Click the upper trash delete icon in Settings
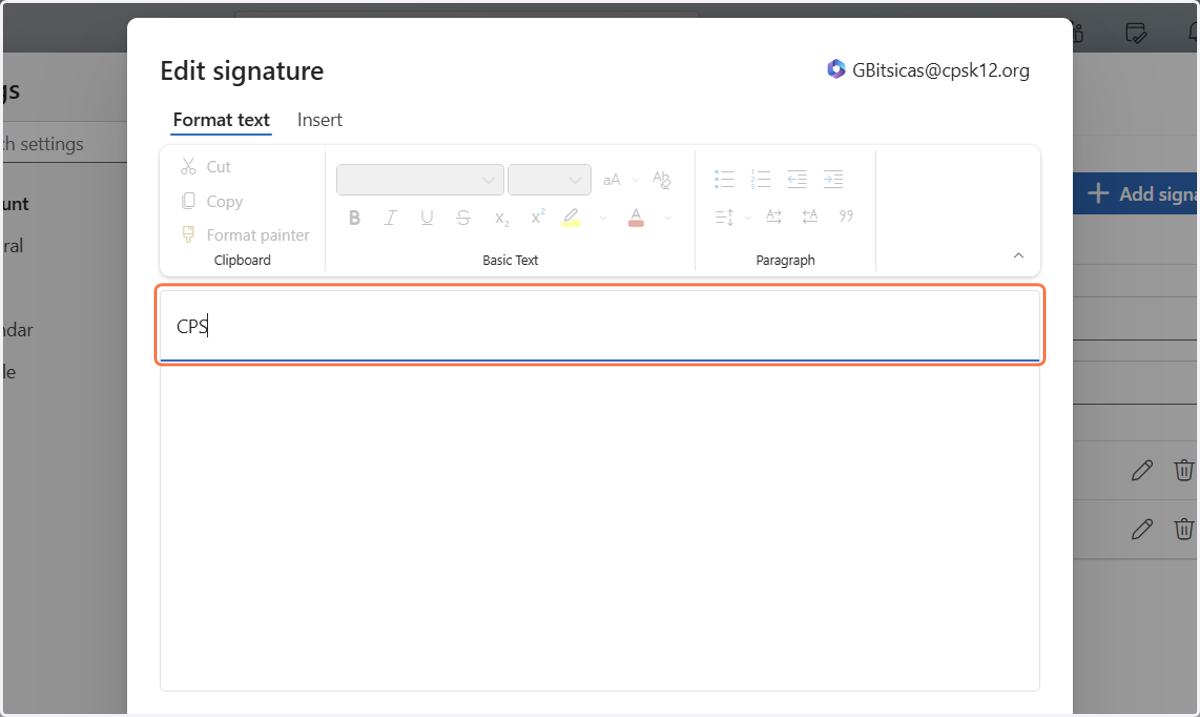The image size is (1200, 717). (x=1183, y=470)
